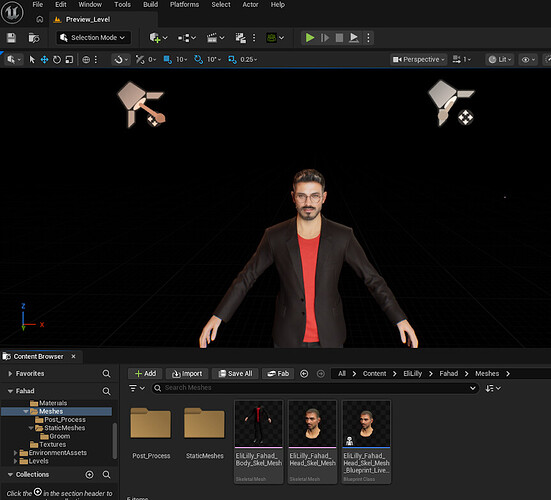551x500 pixels.
Task: Expand the Favorites section
Action: click(10, 374)
